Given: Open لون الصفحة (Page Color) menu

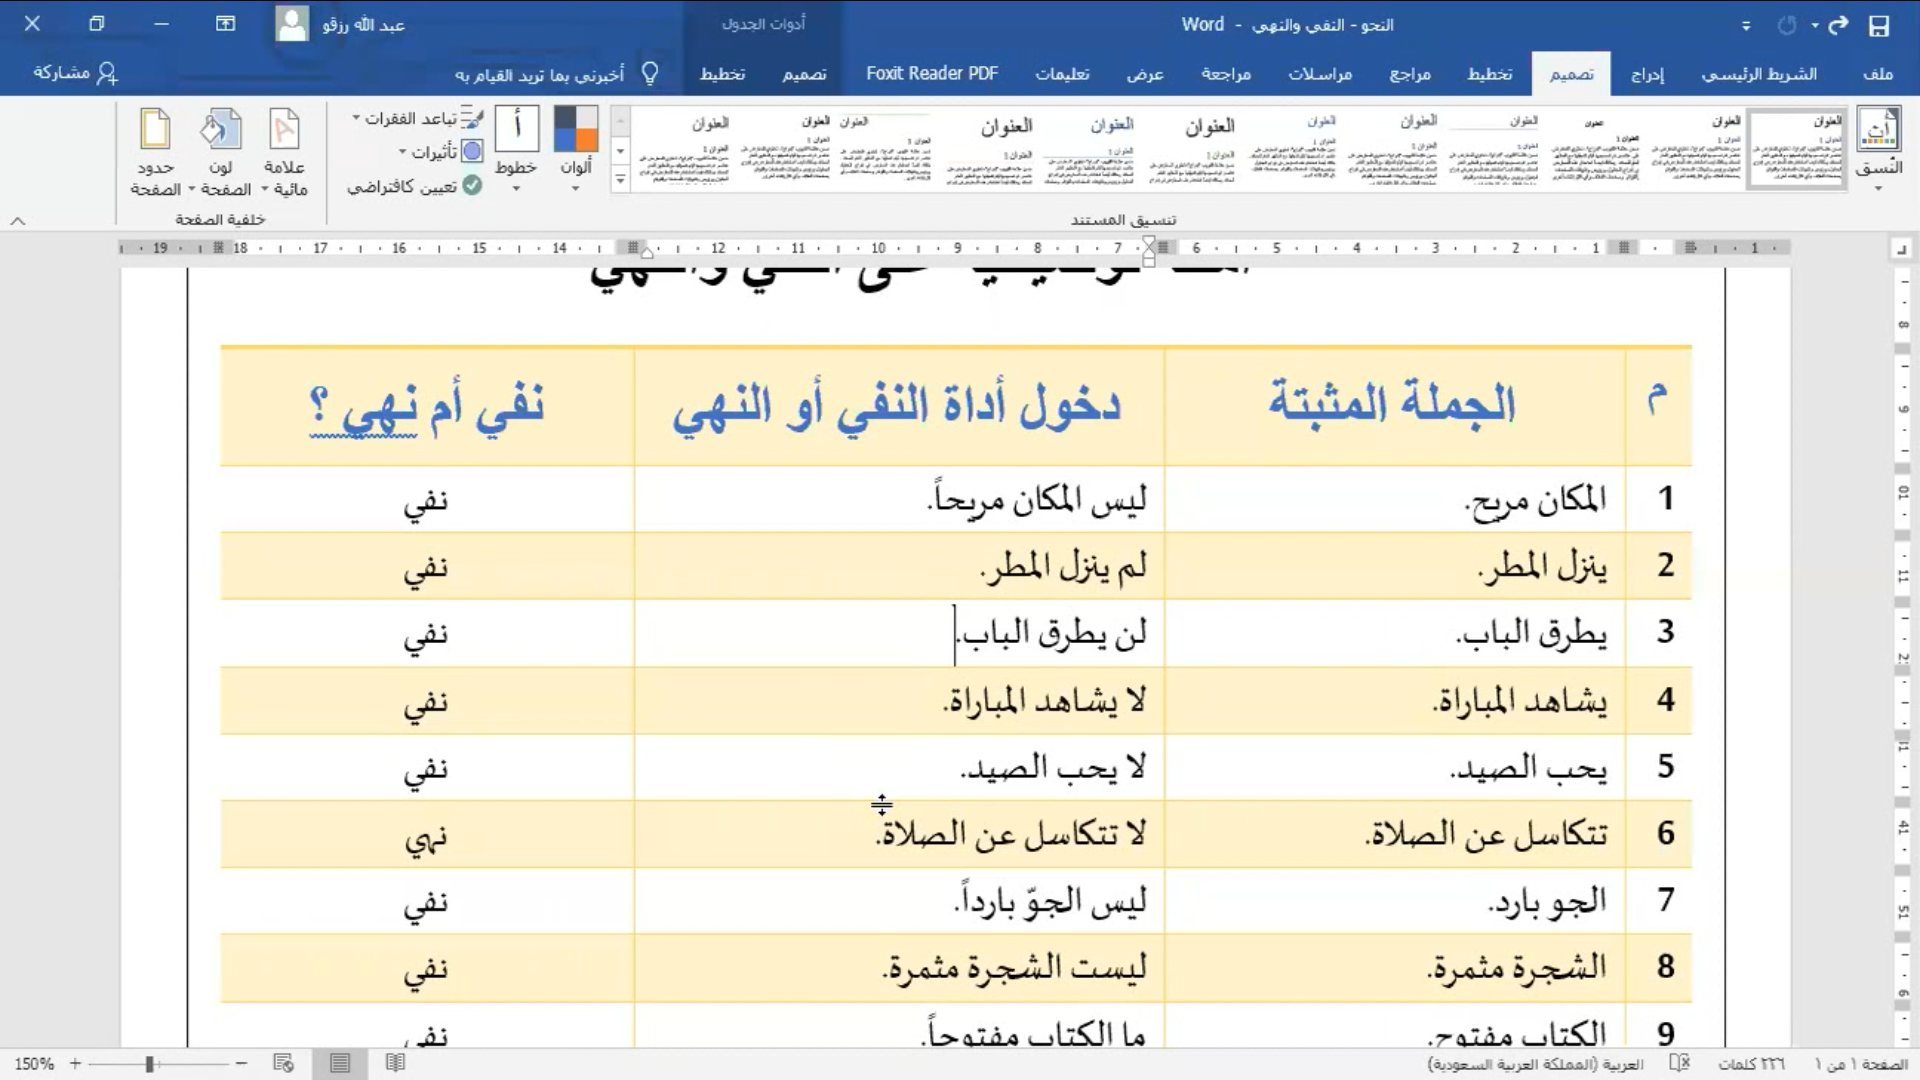Looking at the screenshot, I should coord(221,152).
